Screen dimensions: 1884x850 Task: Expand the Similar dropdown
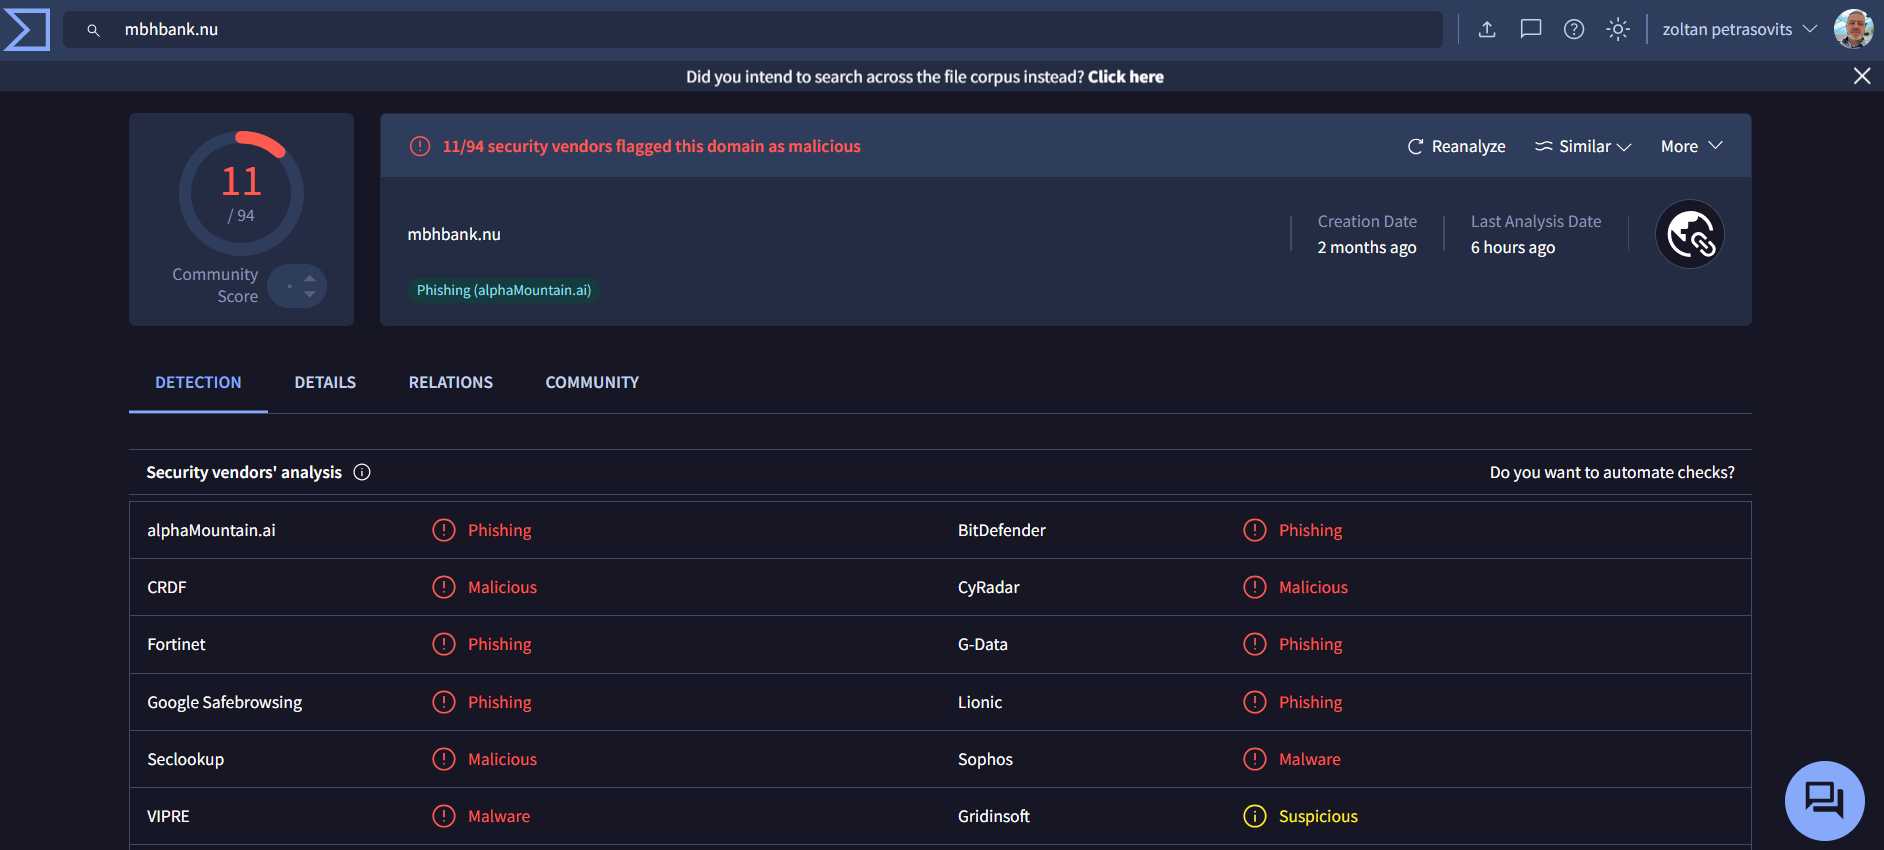(1583, 146)
